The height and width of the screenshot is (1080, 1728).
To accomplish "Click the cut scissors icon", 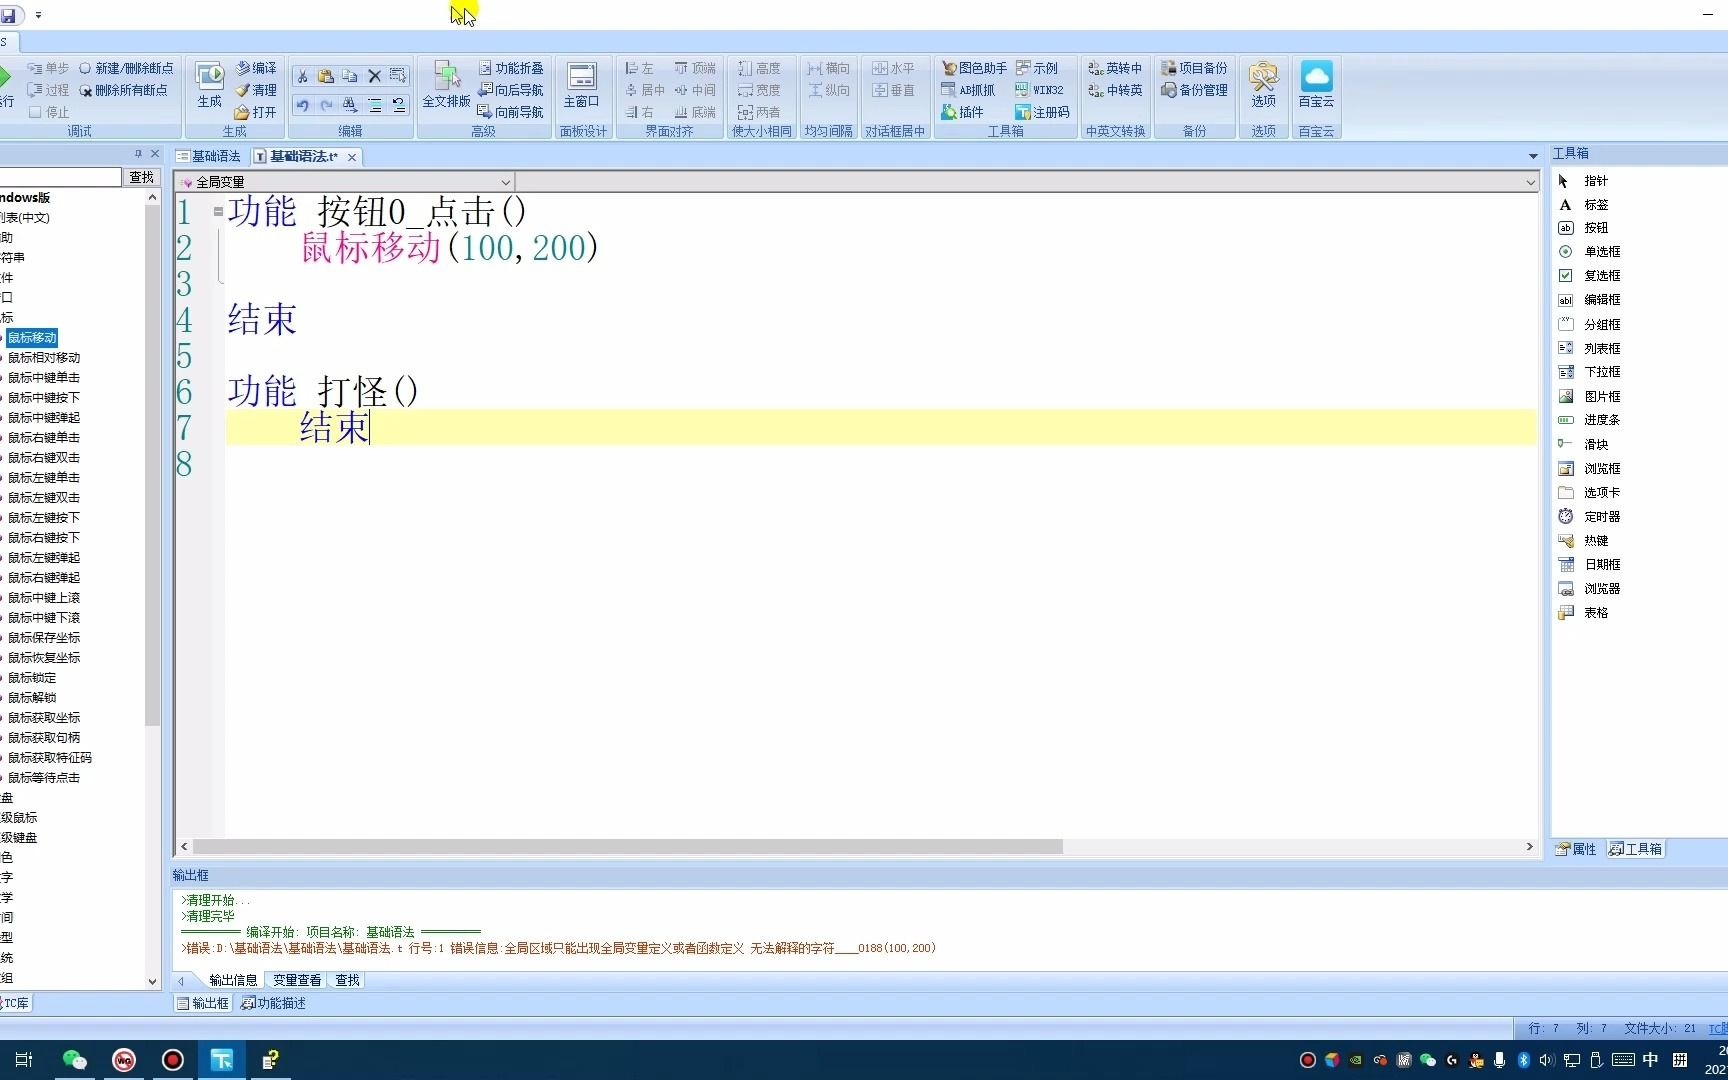I will click(x=302, y=76).
